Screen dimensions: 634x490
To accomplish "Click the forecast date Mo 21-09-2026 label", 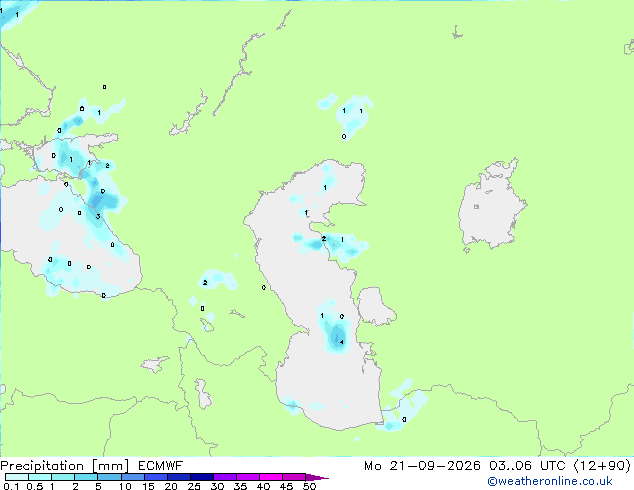I will pos(422,466).
